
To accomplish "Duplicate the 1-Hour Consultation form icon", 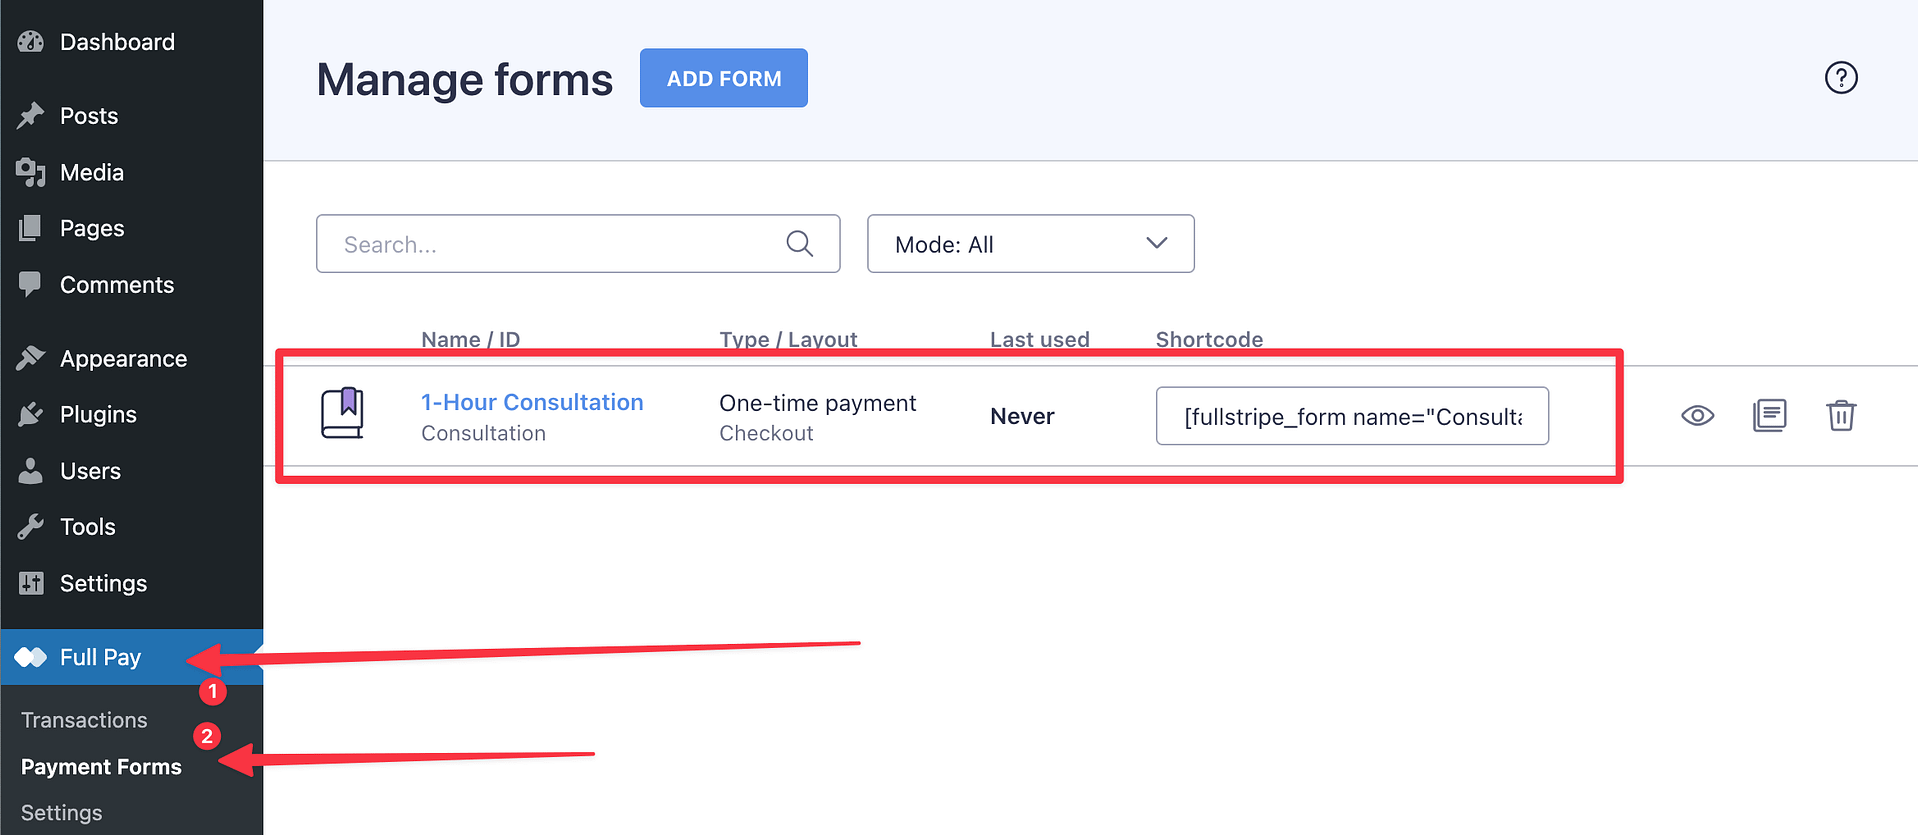I will point(1769,416).
